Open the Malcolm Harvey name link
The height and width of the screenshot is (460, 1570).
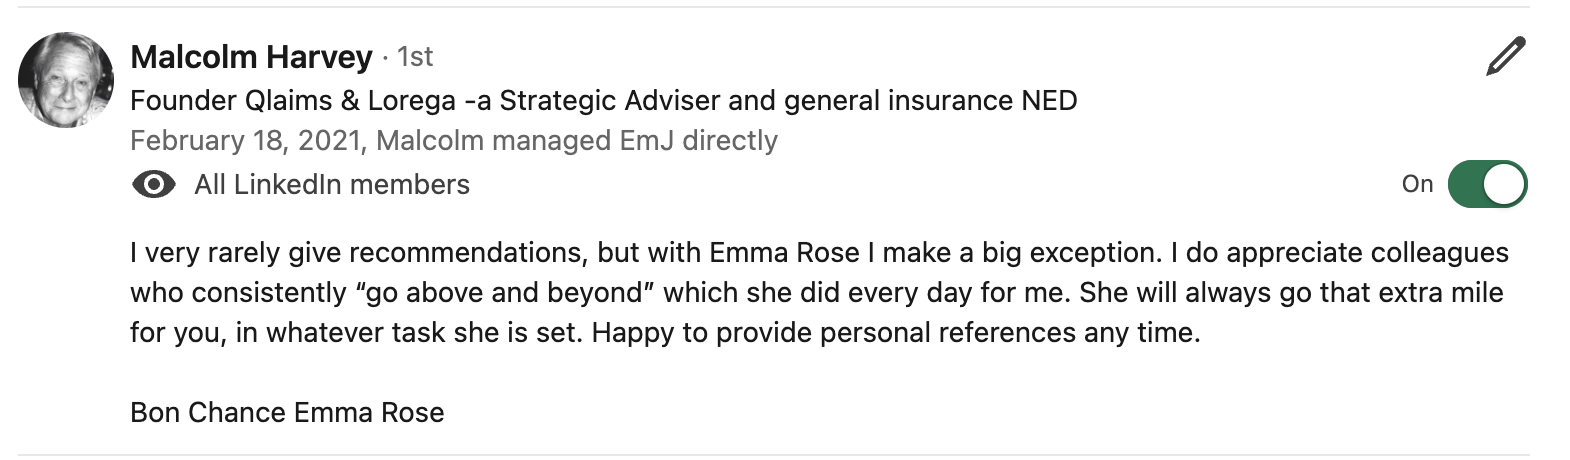(x=251, y=57)
